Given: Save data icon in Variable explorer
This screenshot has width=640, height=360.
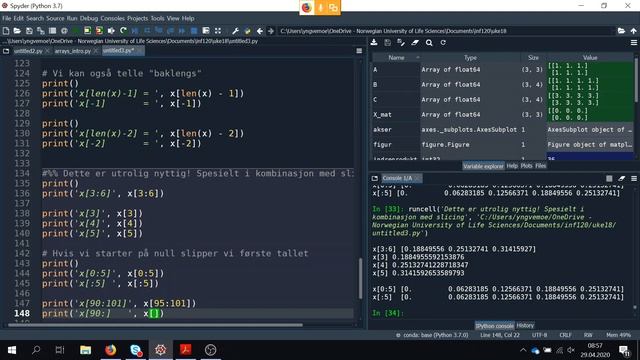Looking at the screenshot, I should pyautogui.click(x=387, y=42).
